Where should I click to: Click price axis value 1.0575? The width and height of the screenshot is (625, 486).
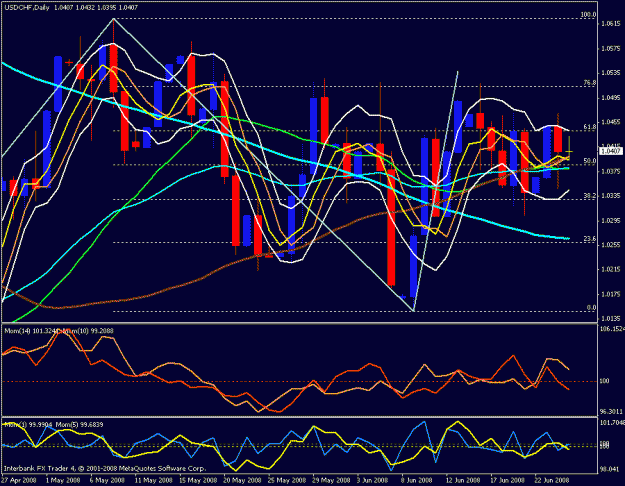point(611,49)
